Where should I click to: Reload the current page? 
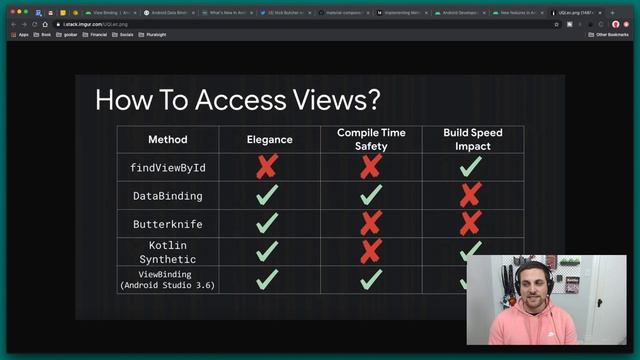pos(35,24)
